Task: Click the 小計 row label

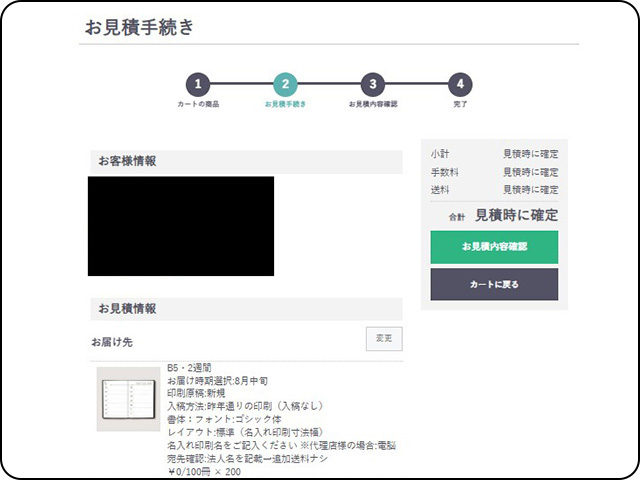Action: coord(440,154)
